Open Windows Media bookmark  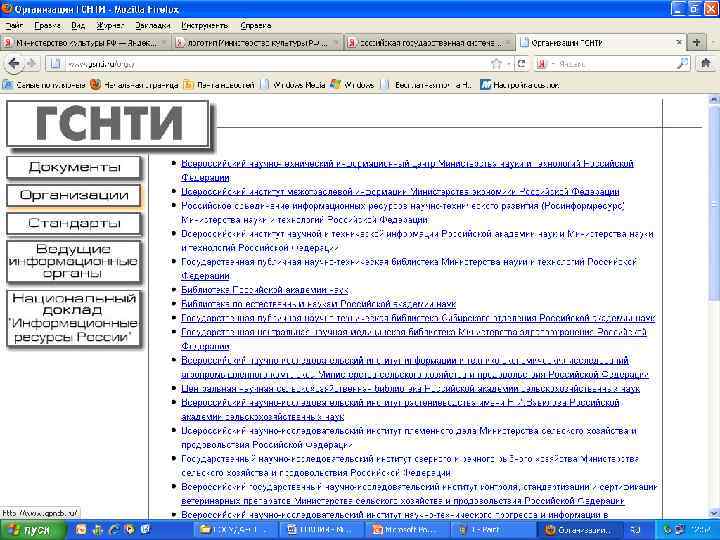(293, 85)
